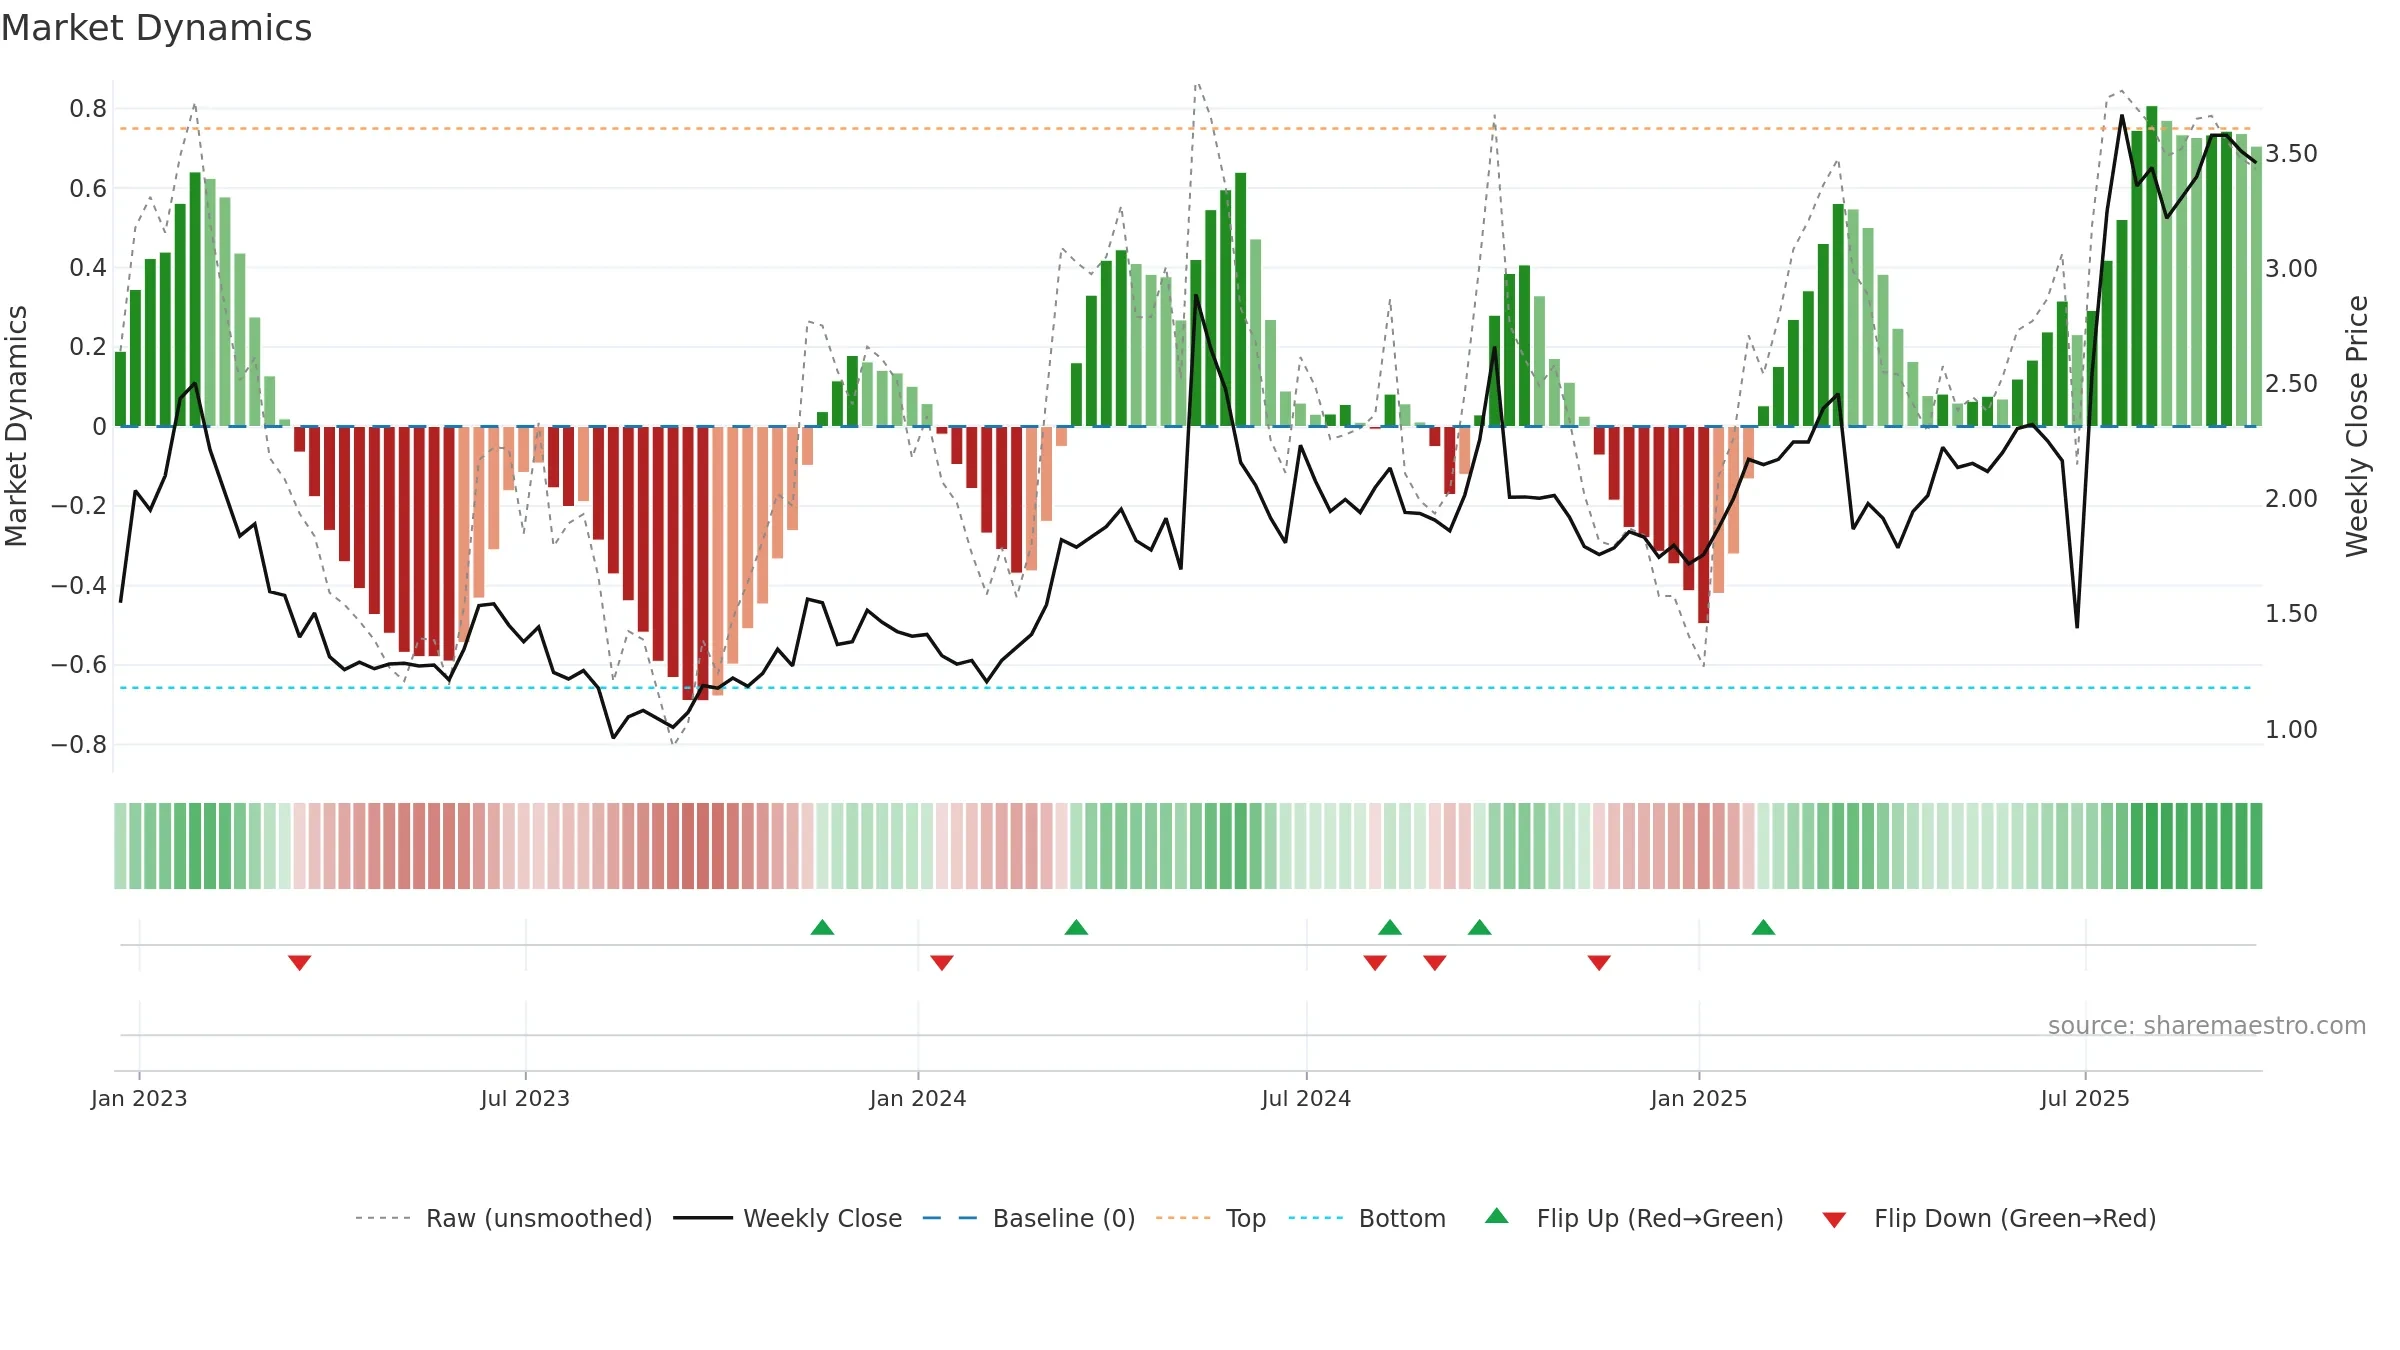2400x1350 pixels.
Task: Click the −0.6 left axis tick label
Action: point(79,664)
